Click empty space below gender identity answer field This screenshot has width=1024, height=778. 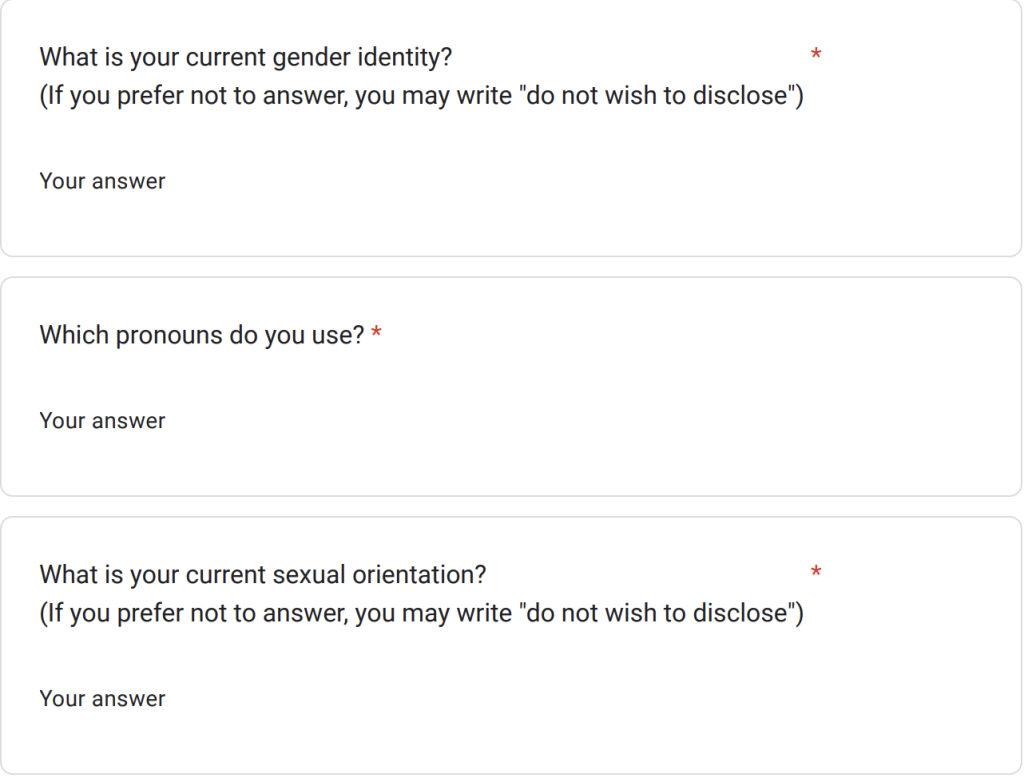coord(511,227)
